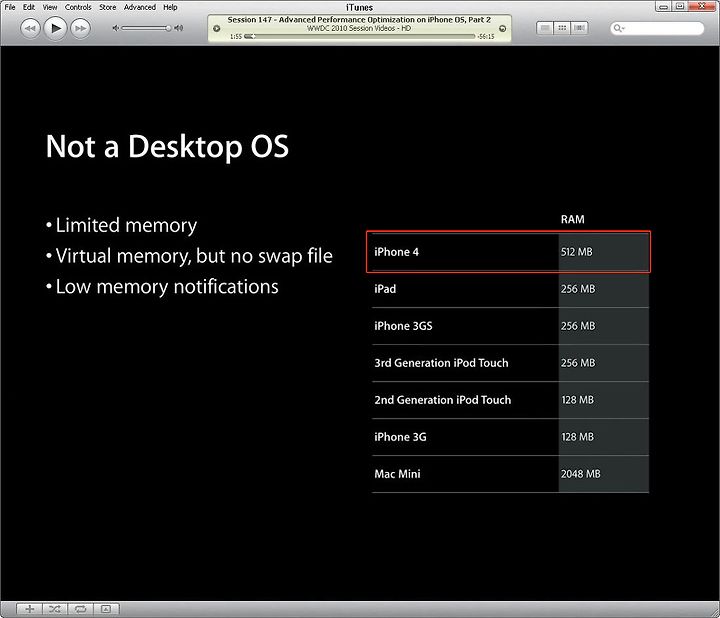Click the elapsed time 1:55 label

point(236,36)
